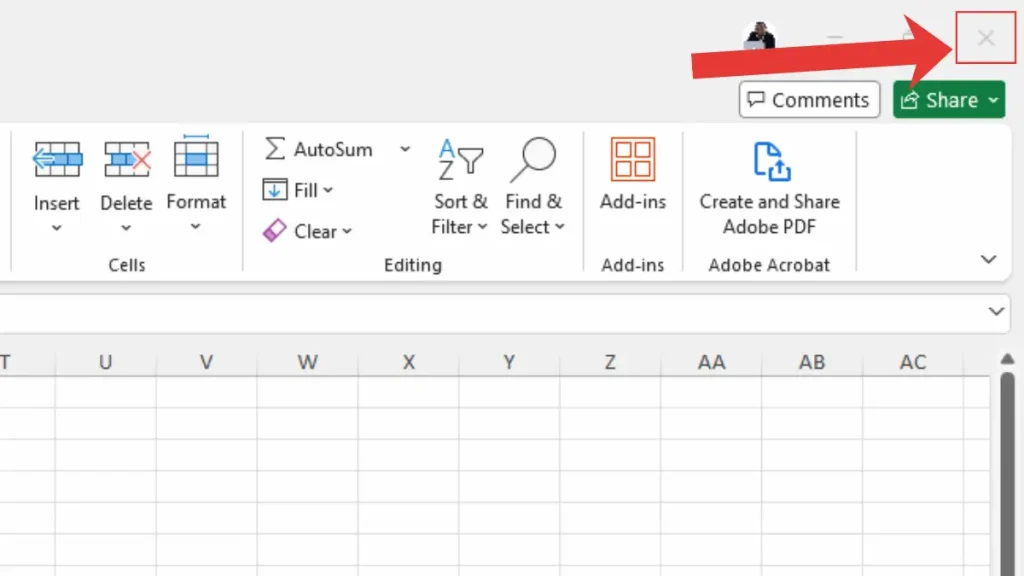Select column header Z
The height and width of the screenshot is (576, 1024).
coord(610,362)
